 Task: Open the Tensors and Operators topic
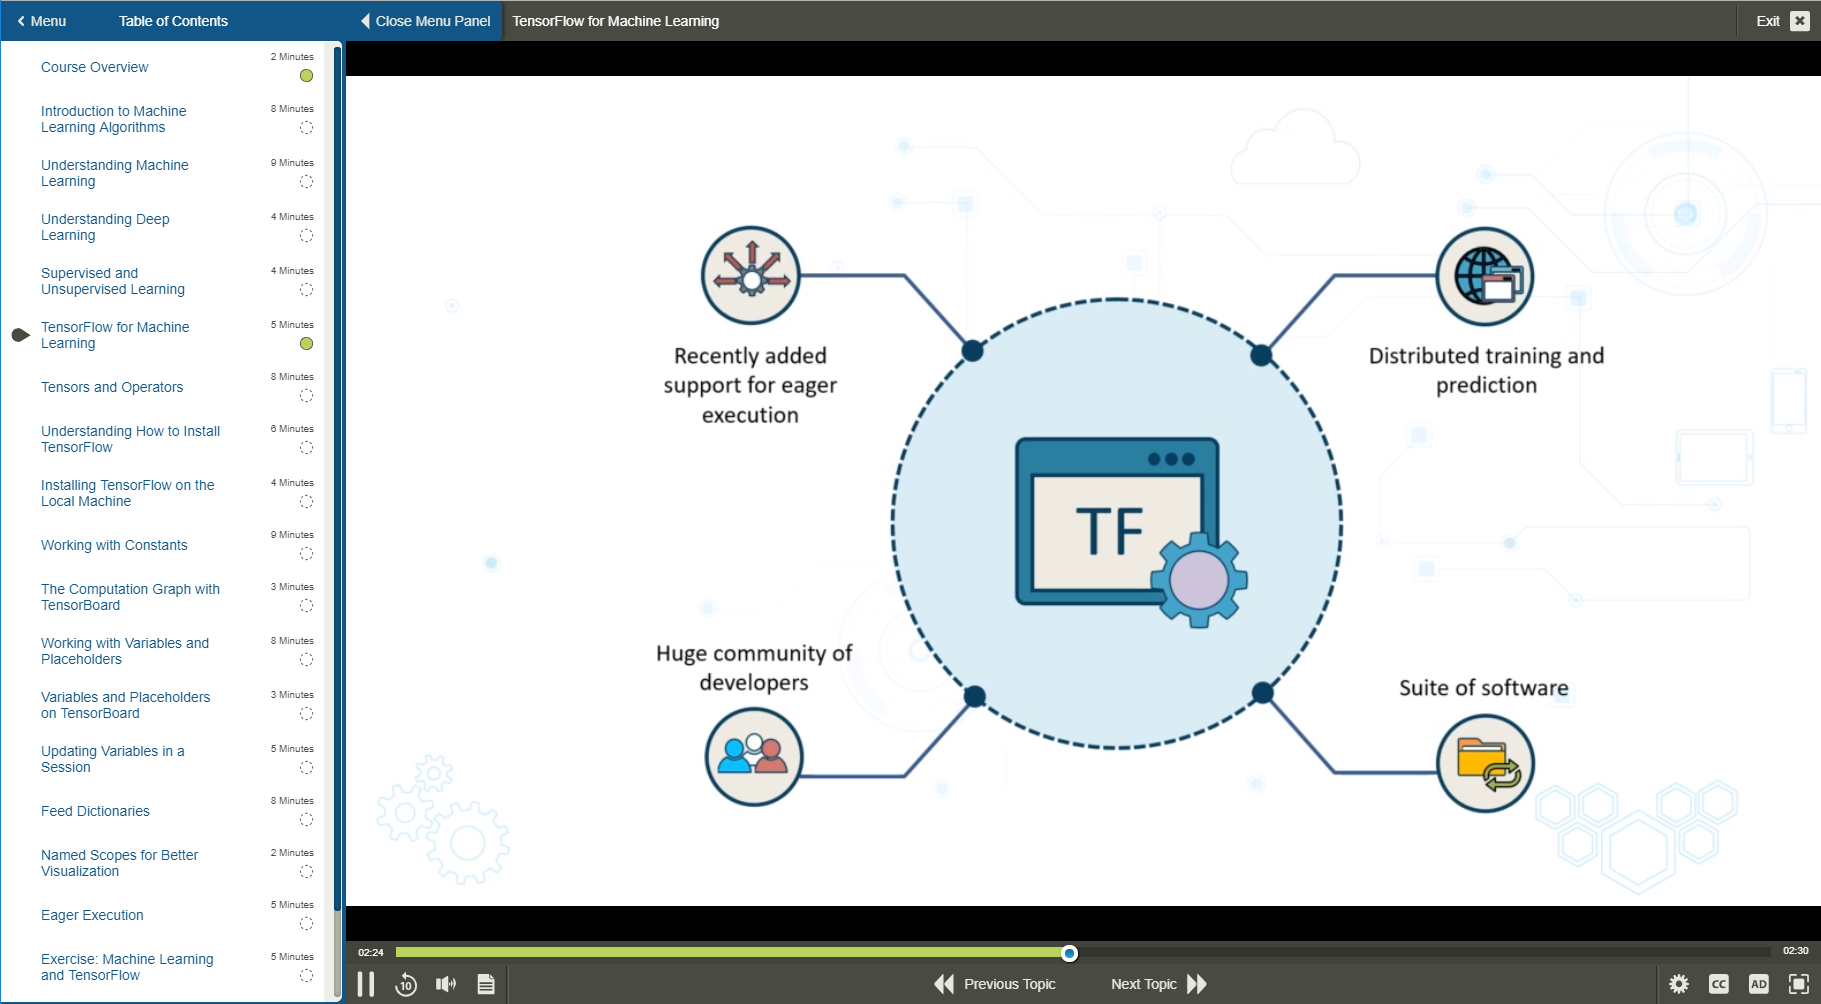pyautogui.click(x=112, y=387)
